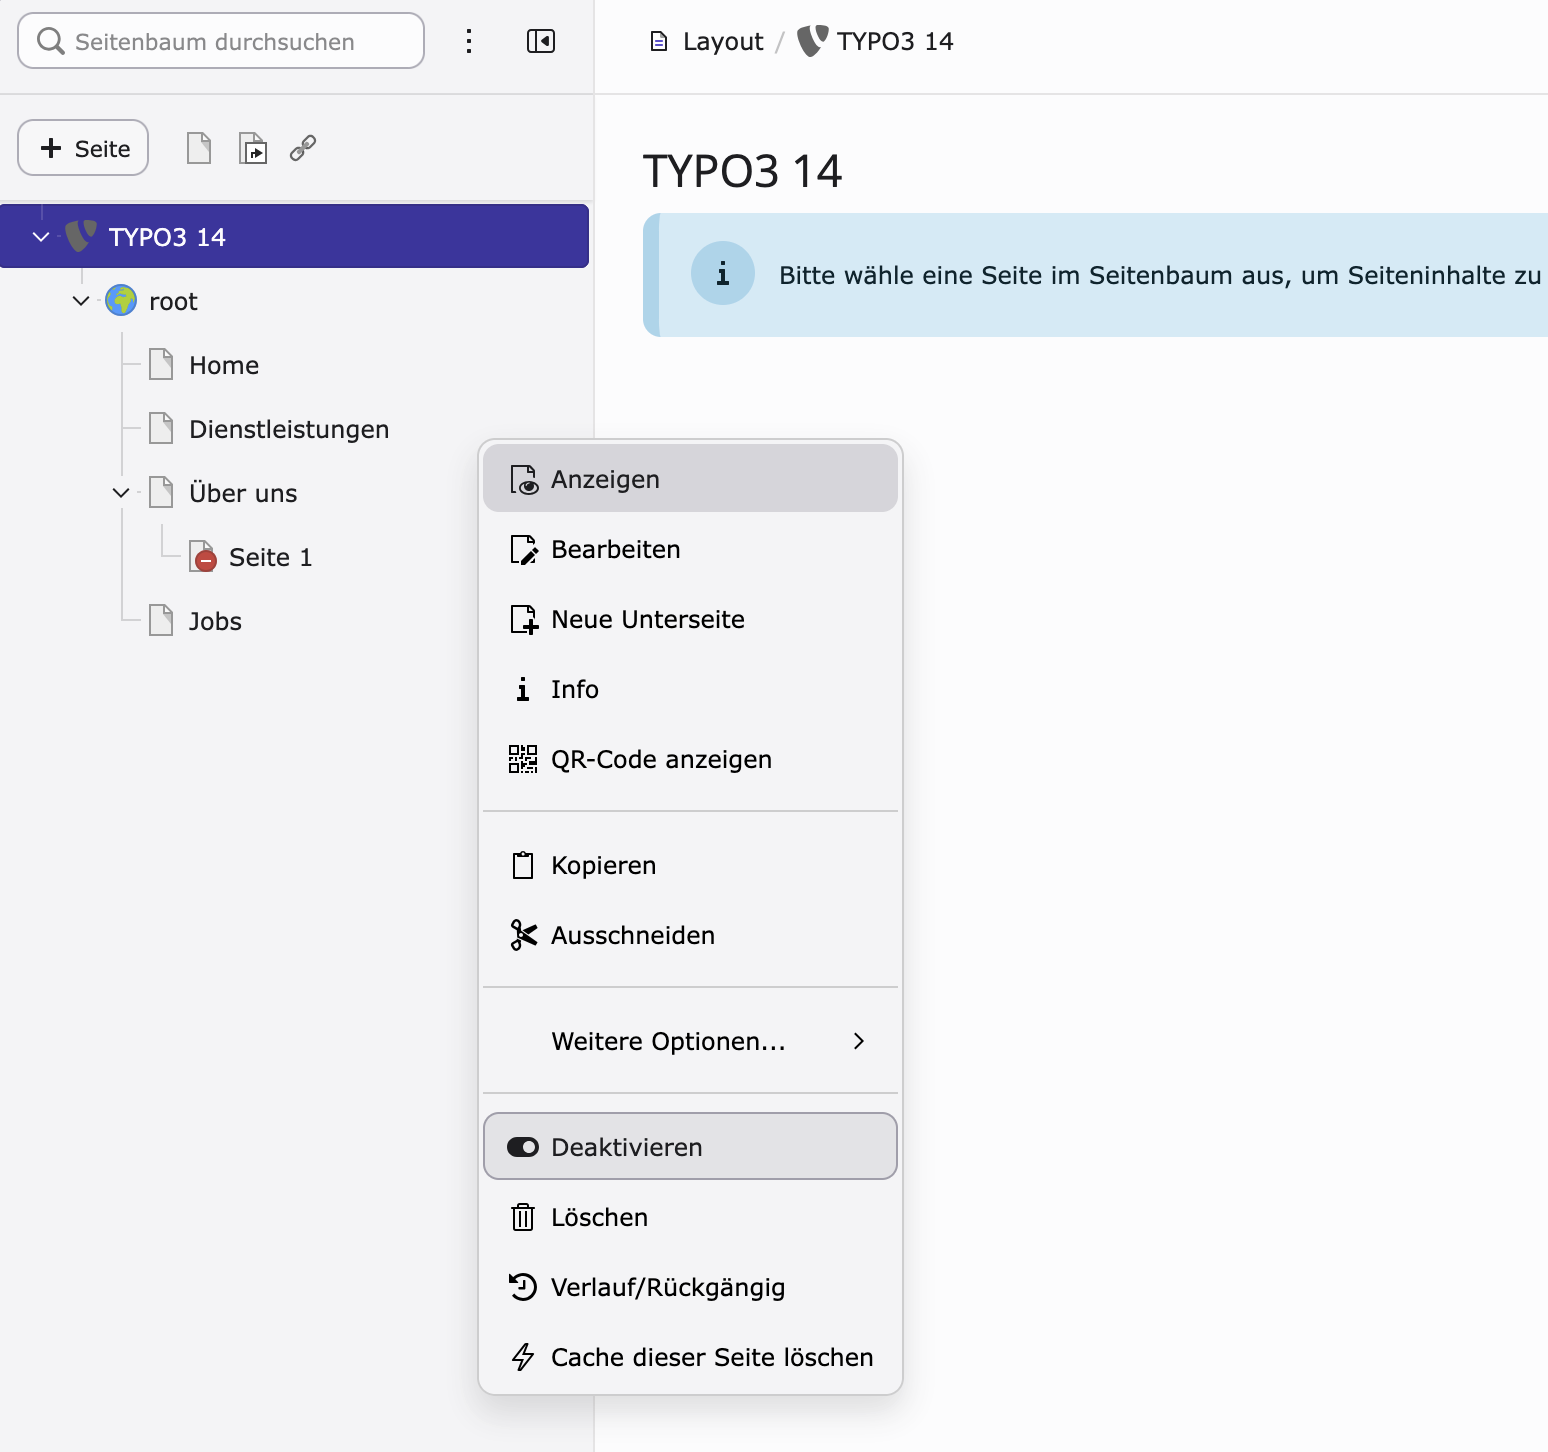1548x1452 pixels.
Task: Click the collapse navigation panel icon
Action: [x=541, y=41]
